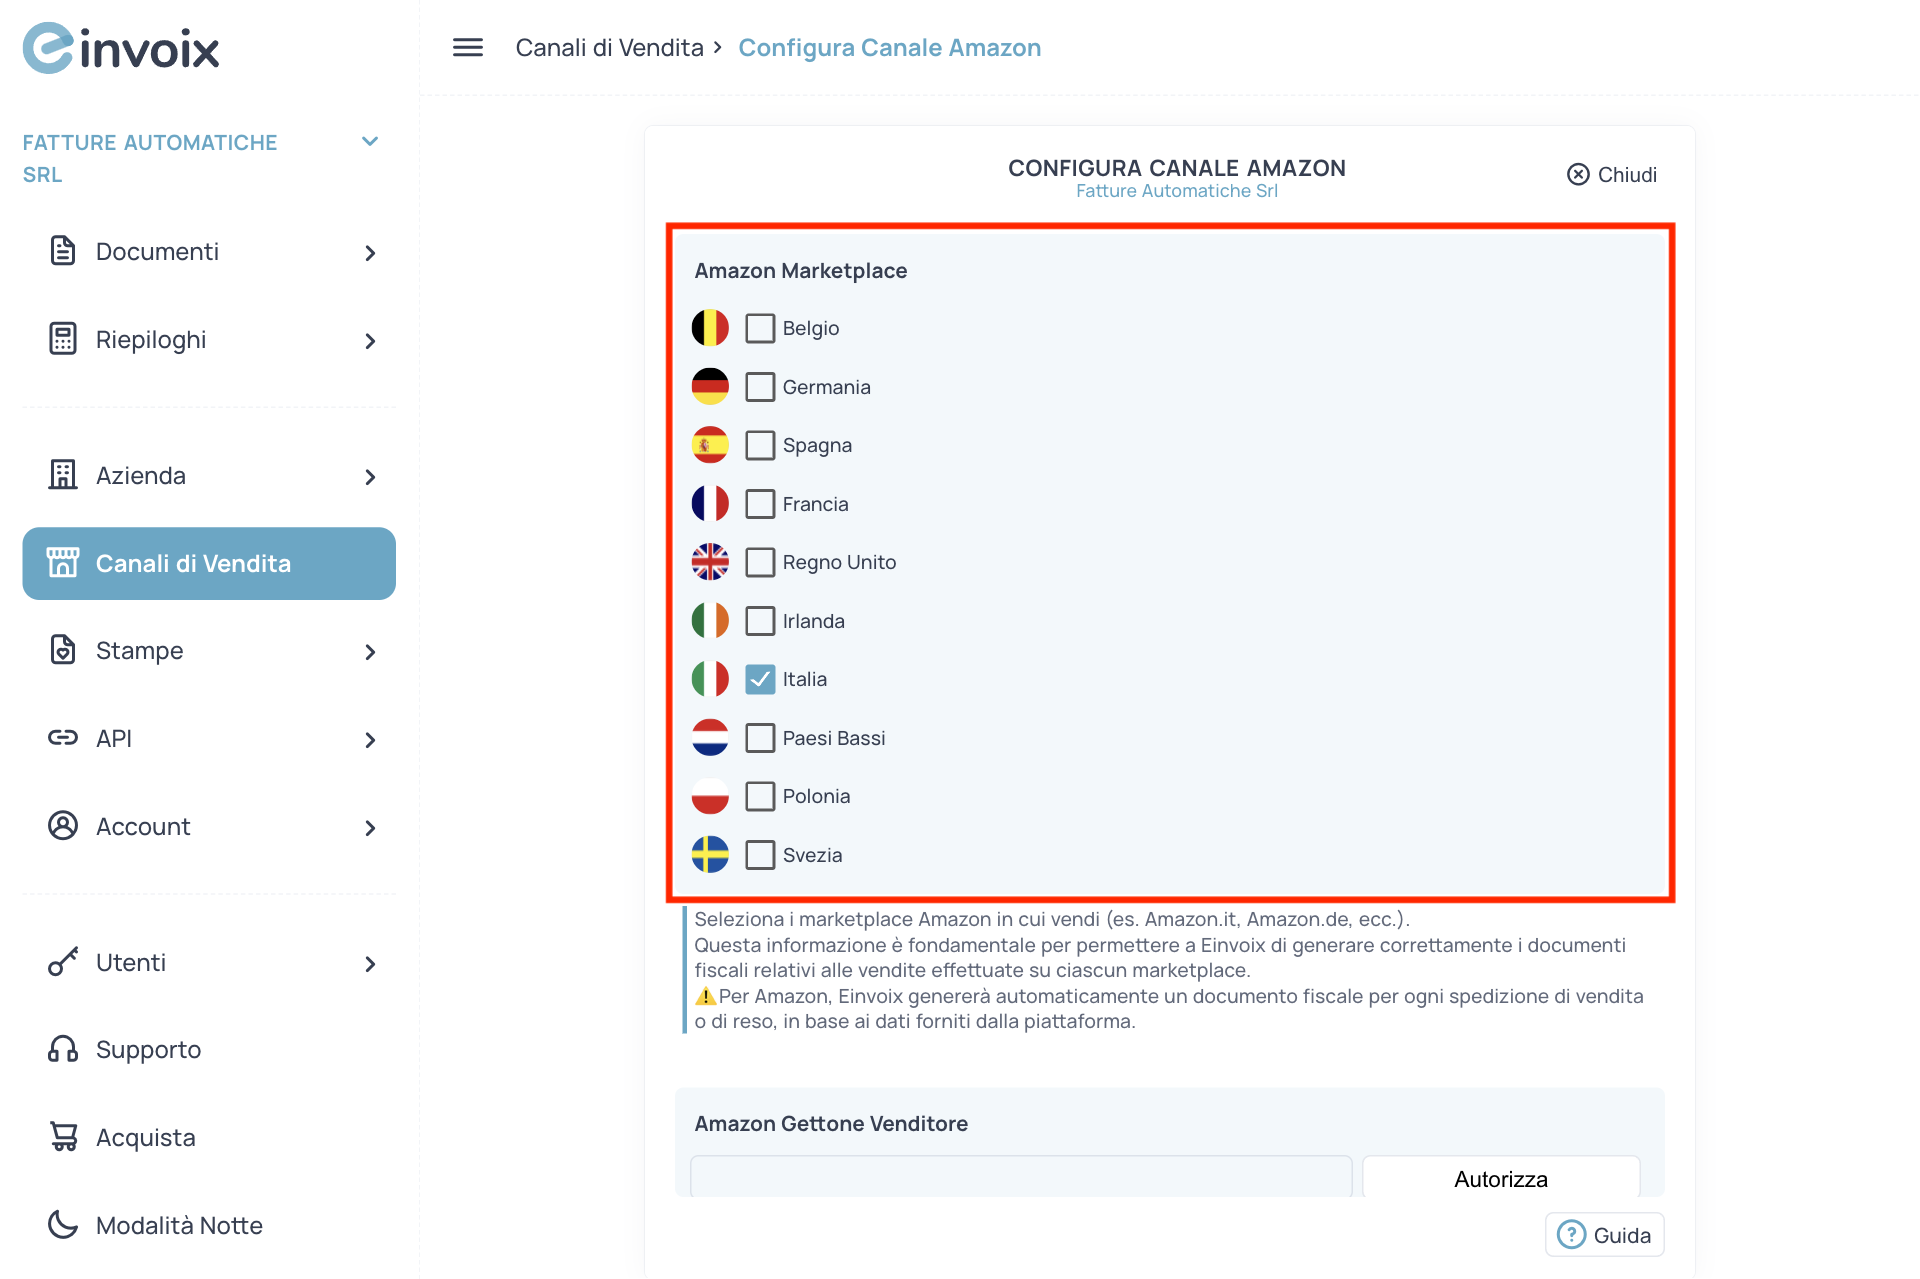The width and height of the screenshot is (1920, 1279).
Task: Open the Supporto headphones icon
Action: pyautogui.click(x=62, y=1049)
